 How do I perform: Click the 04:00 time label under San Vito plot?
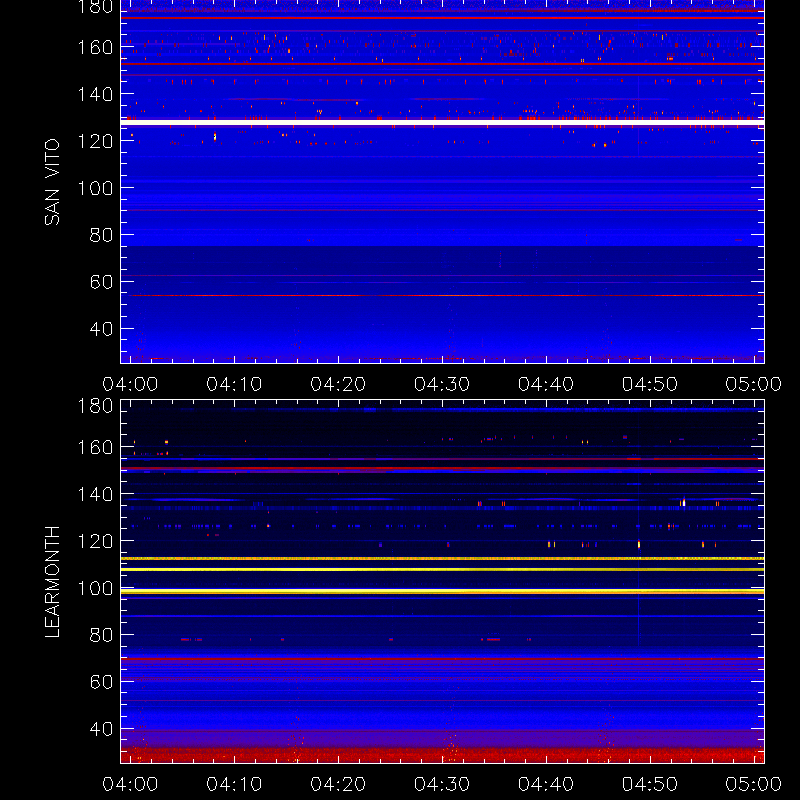[130, 384]
